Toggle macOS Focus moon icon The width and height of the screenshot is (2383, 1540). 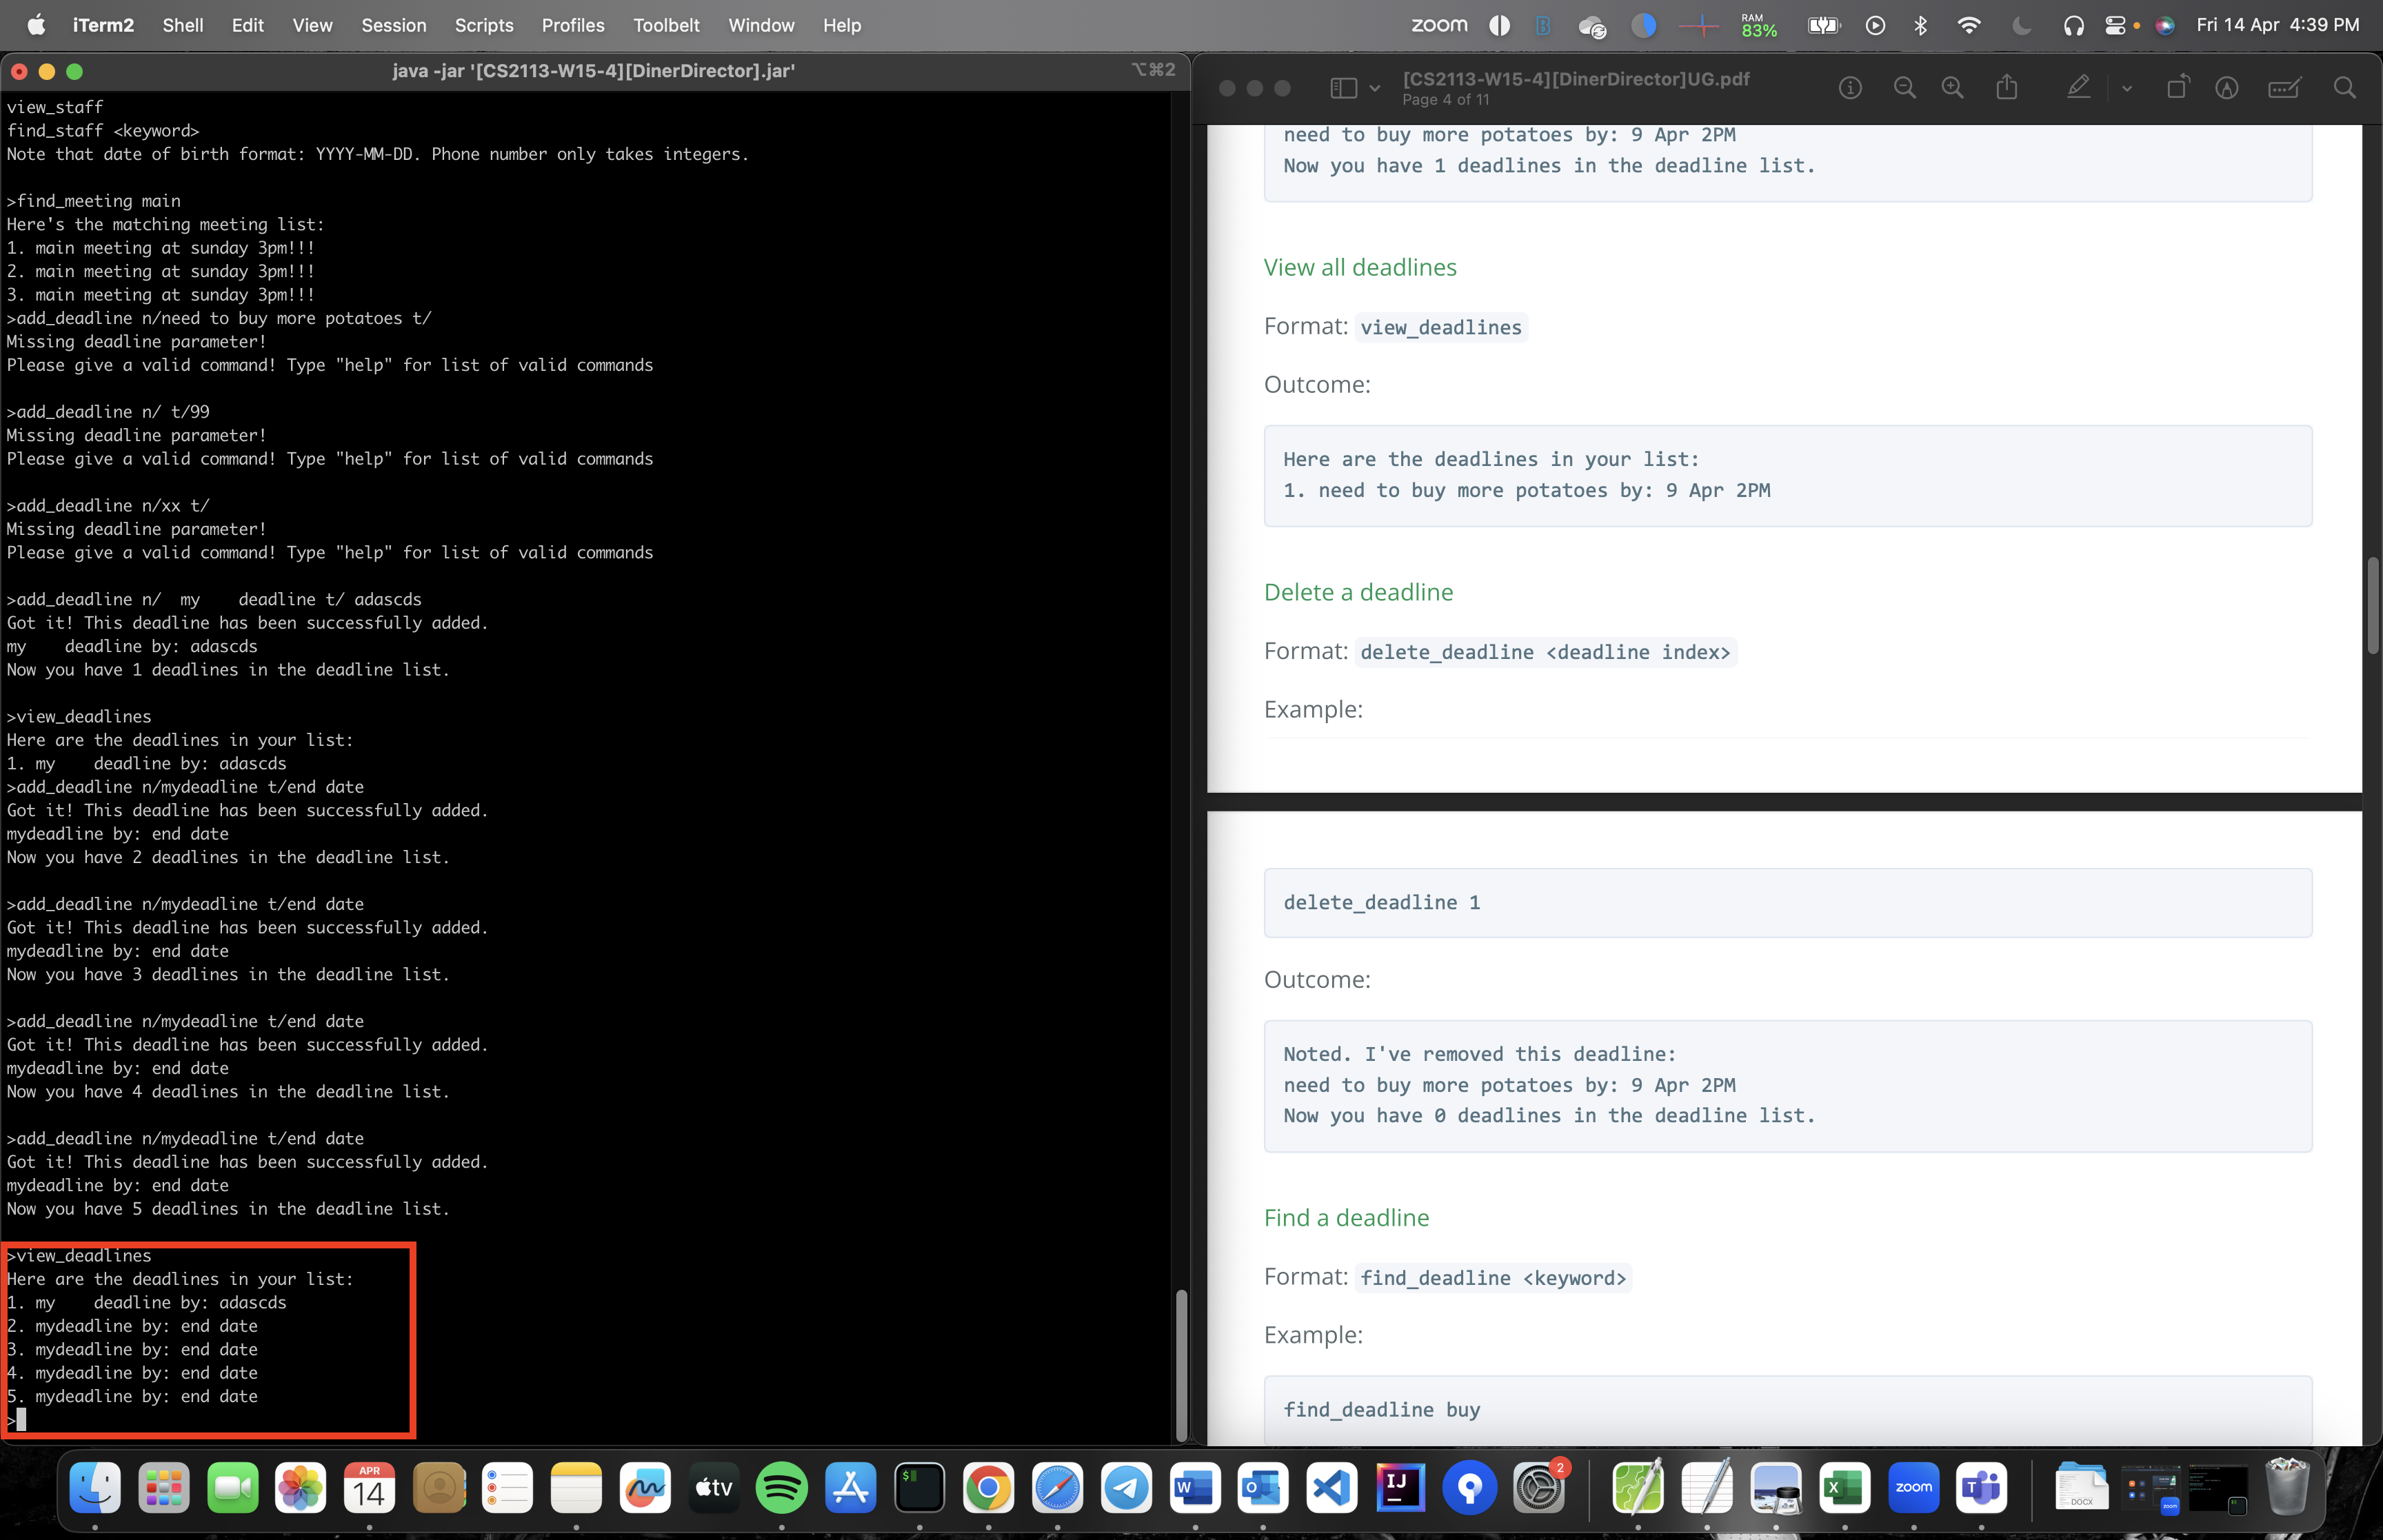coord(2021,25)
